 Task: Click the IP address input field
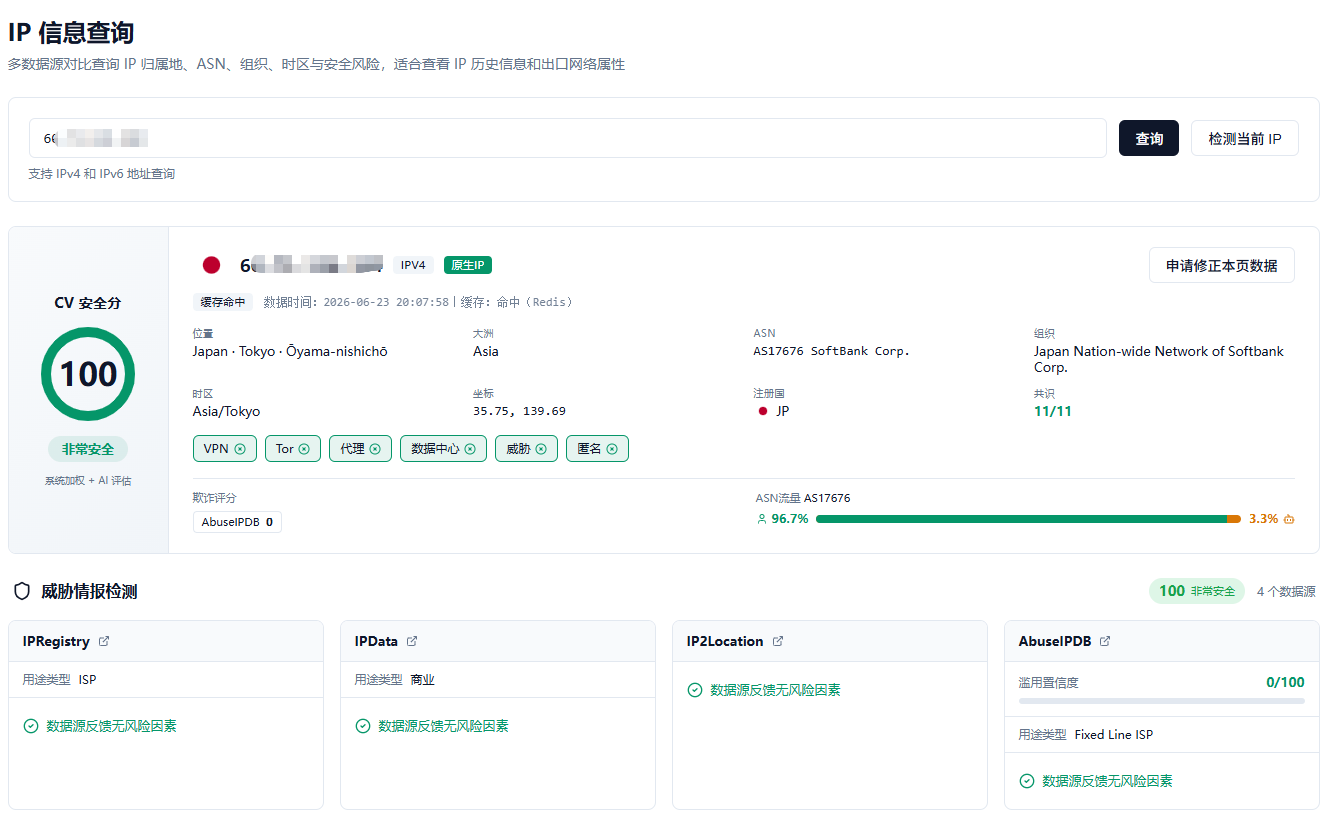coord(568,138)
